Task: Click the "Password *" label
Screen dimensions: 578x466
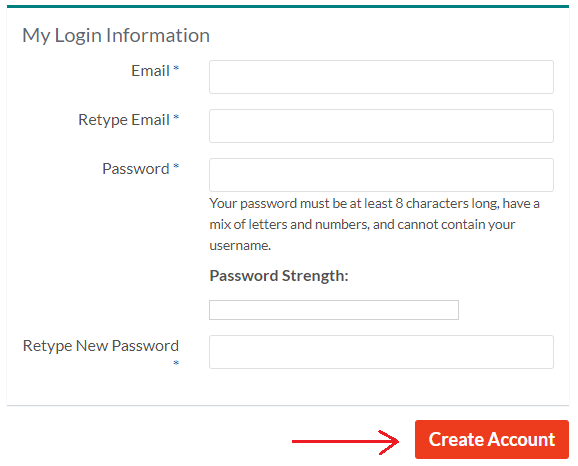Action: [x=141, y=169]
